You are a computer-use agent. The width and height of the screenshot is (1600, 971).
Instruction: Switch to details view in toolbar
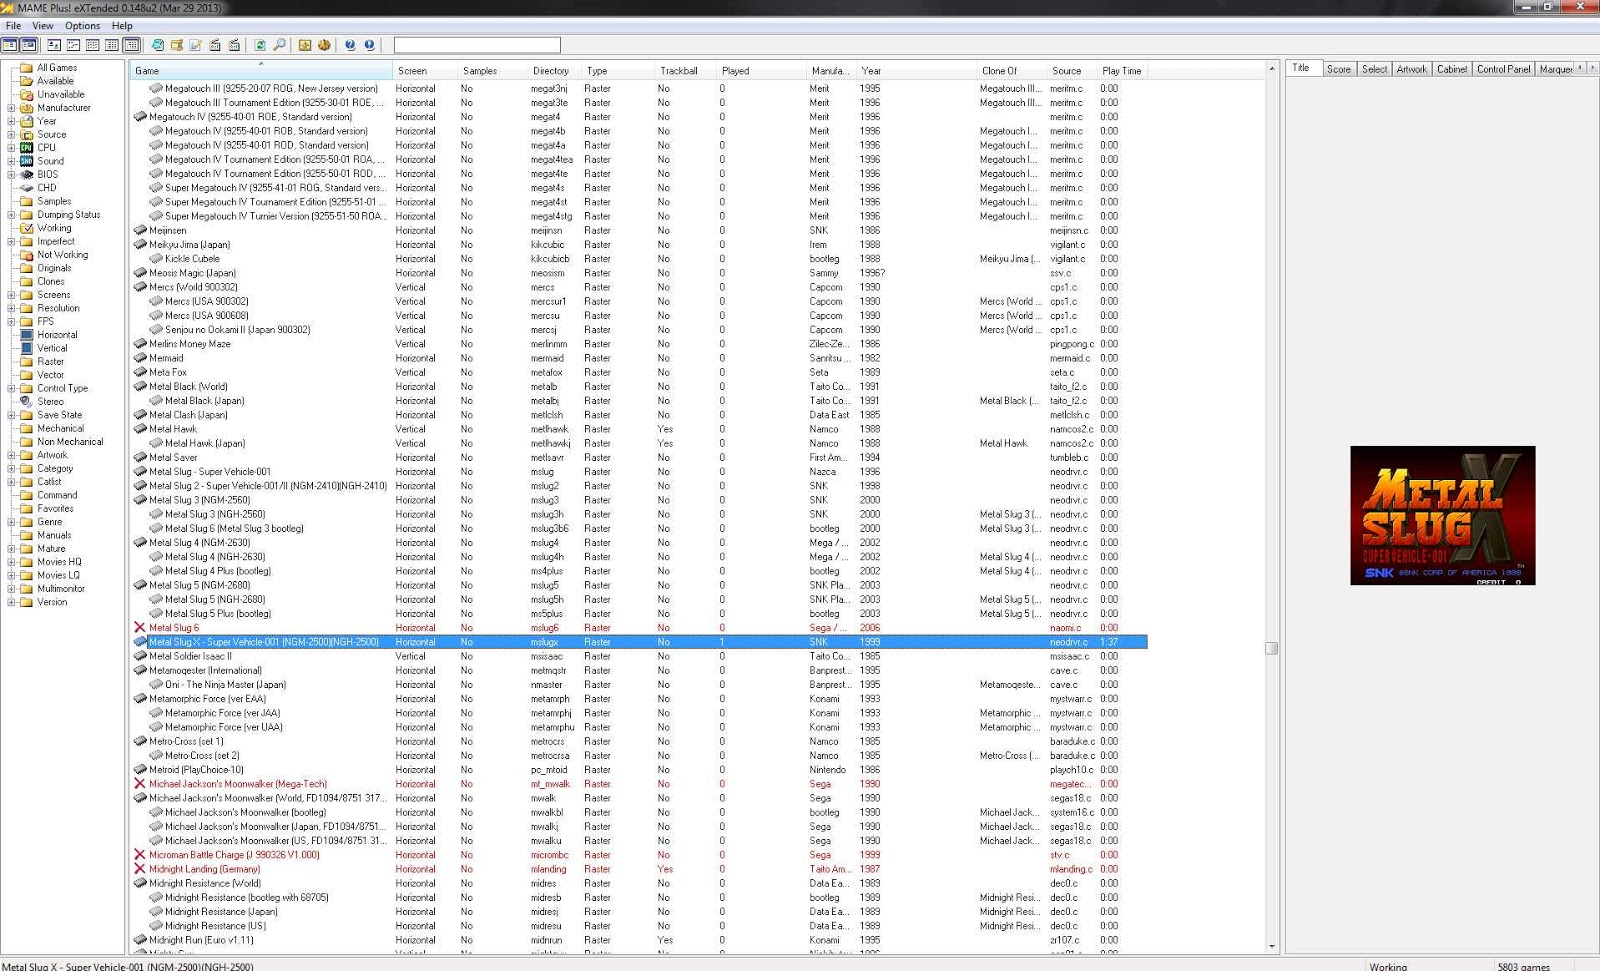coord(112,45)
